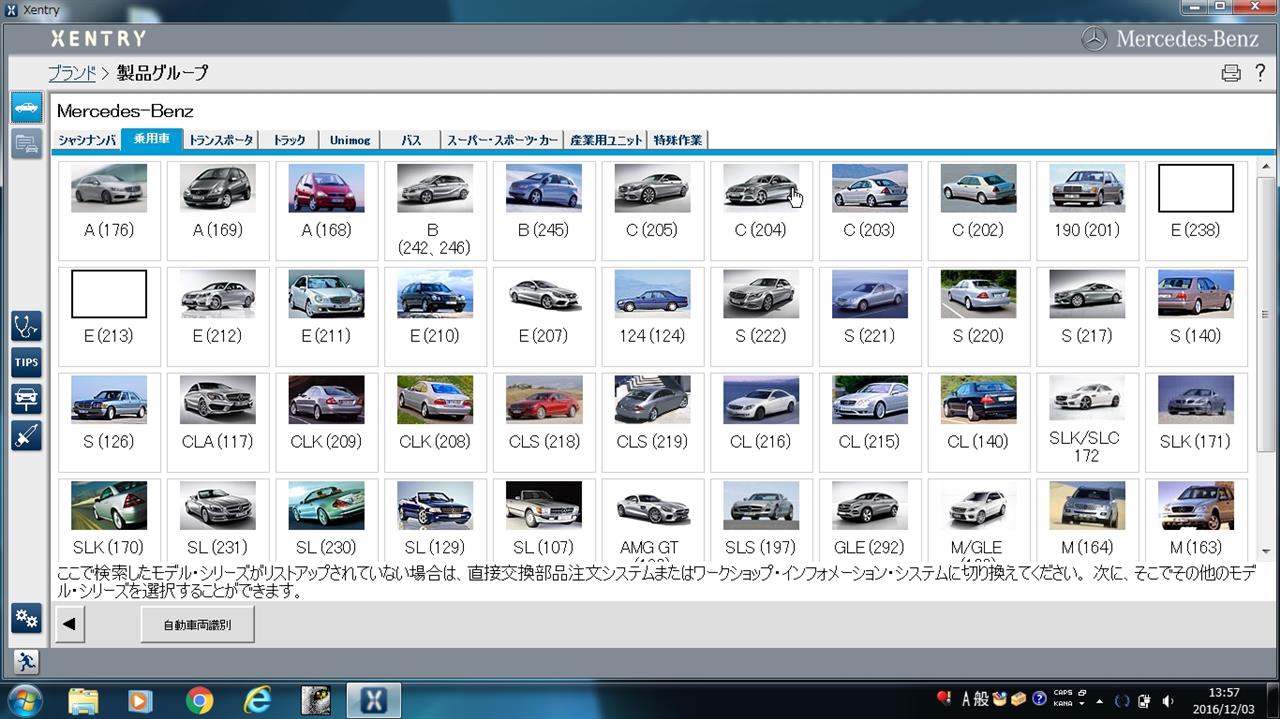Select the CLK (209) model tile
This screenshot has width=1280, height=719.
[x=327, y=422]
